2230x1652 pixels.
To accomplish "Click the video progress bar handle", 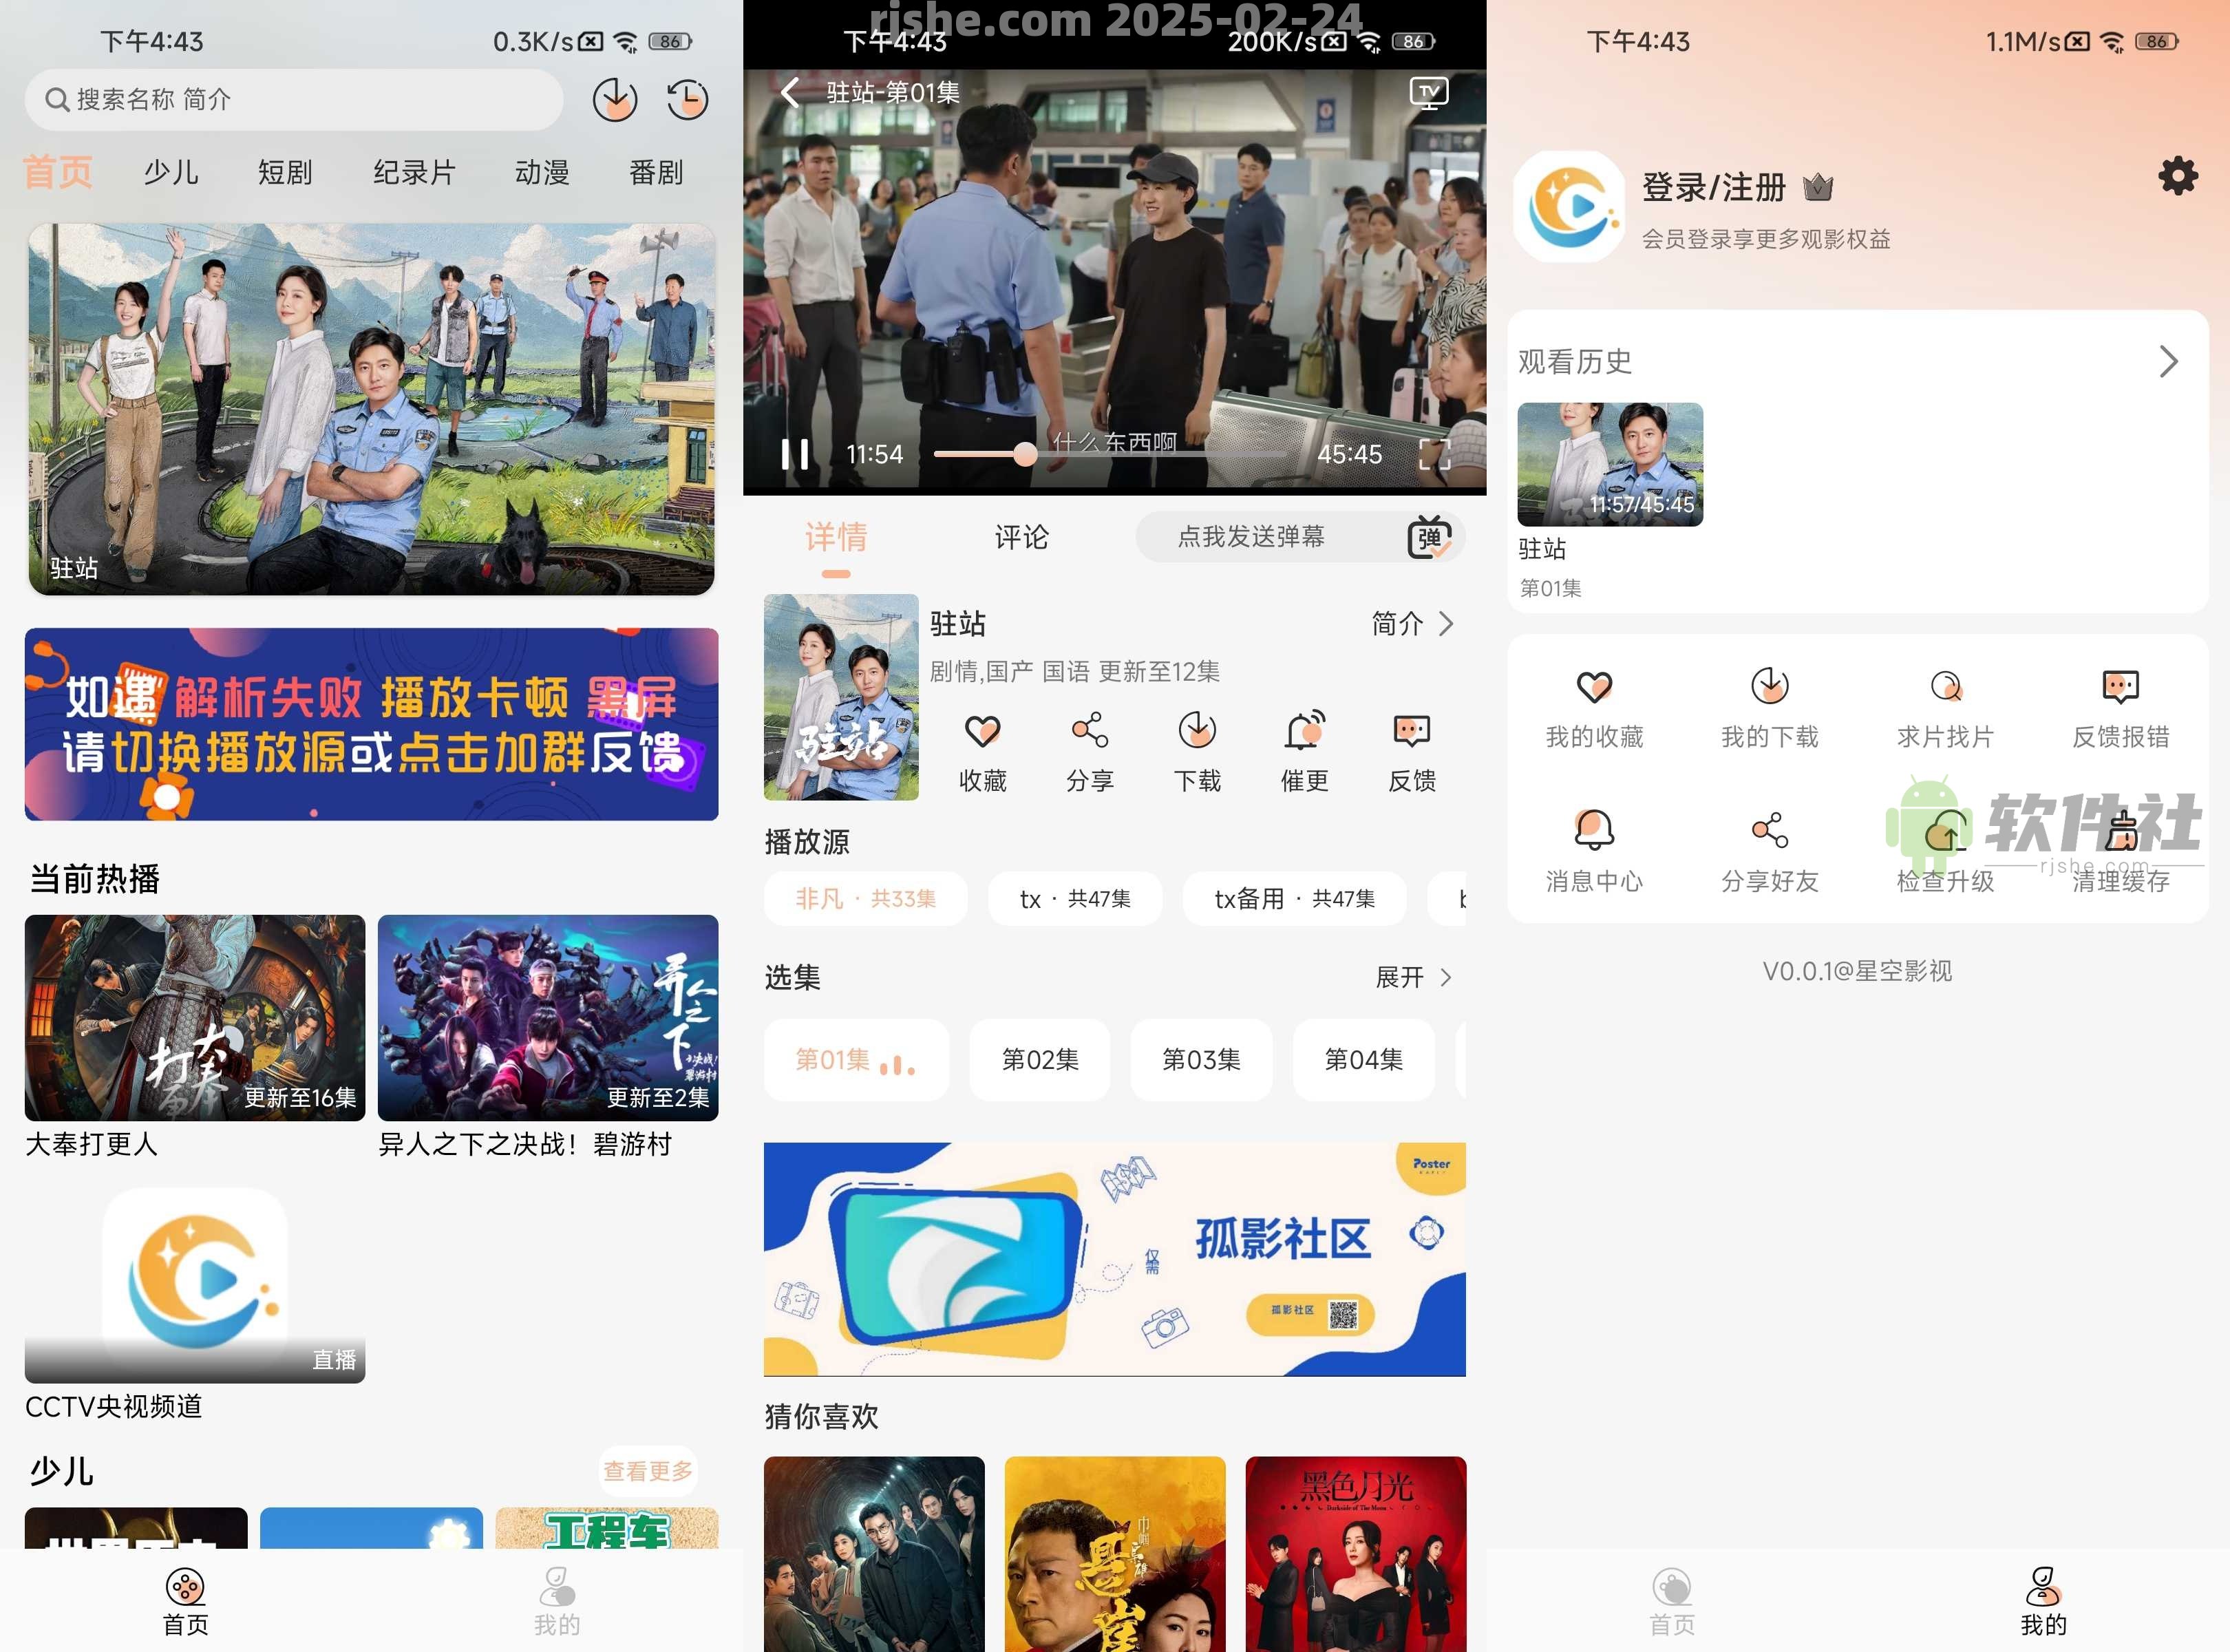I will 1024,455.
